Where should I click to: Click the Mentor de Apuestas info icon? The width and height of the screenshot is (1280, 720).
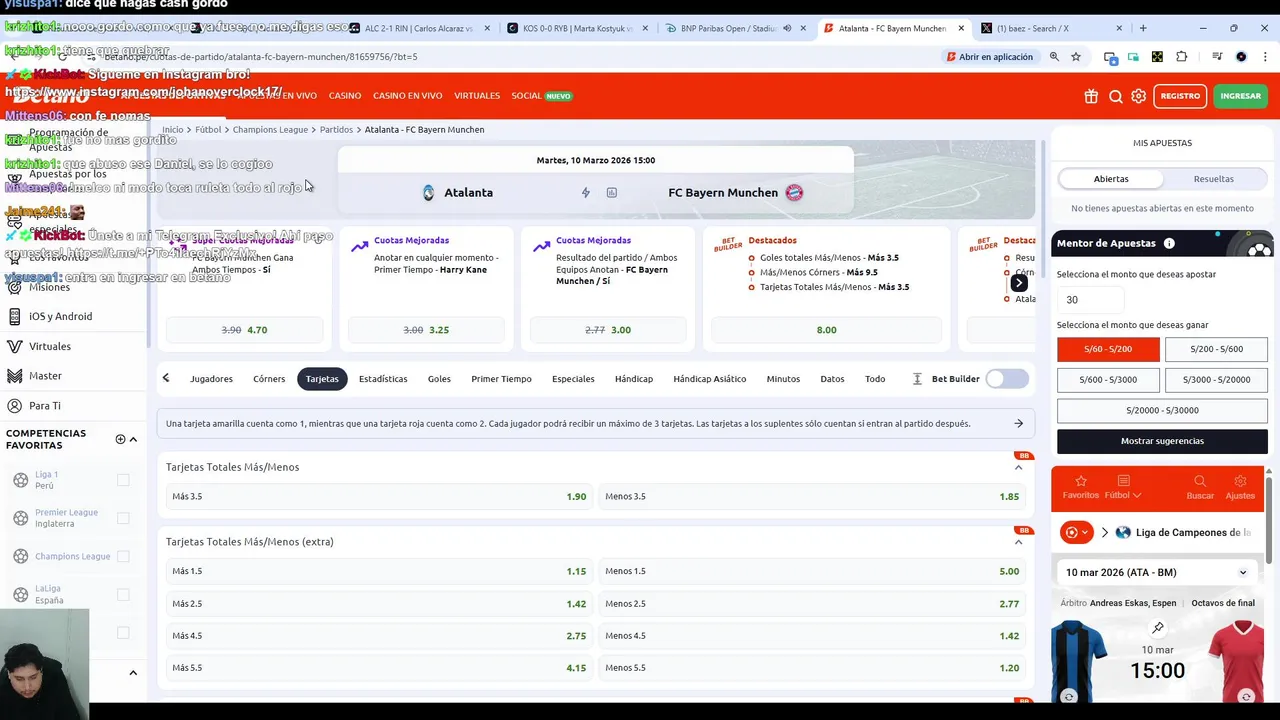click(x=1169, y=243)
